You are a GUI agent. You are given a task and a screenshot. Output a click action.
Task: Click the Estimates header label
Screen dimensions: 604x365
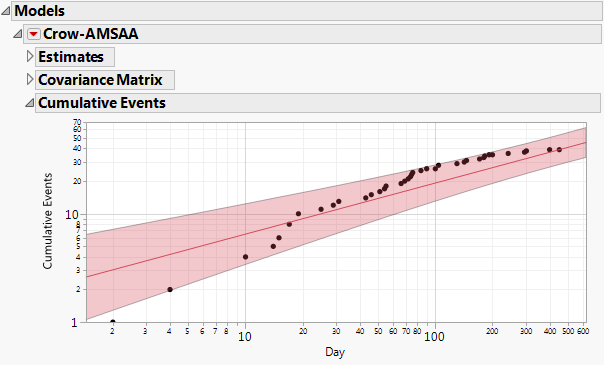click(x=71, y=57)
